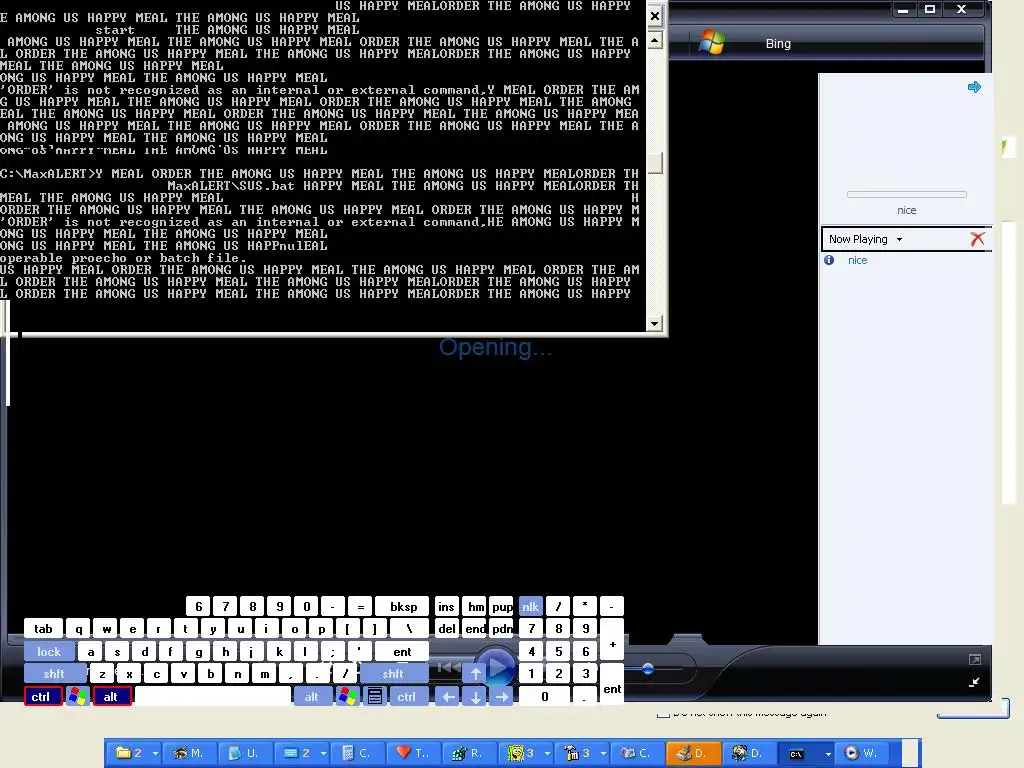Click the red X beside Now Playing

click(x=977, y=239)
